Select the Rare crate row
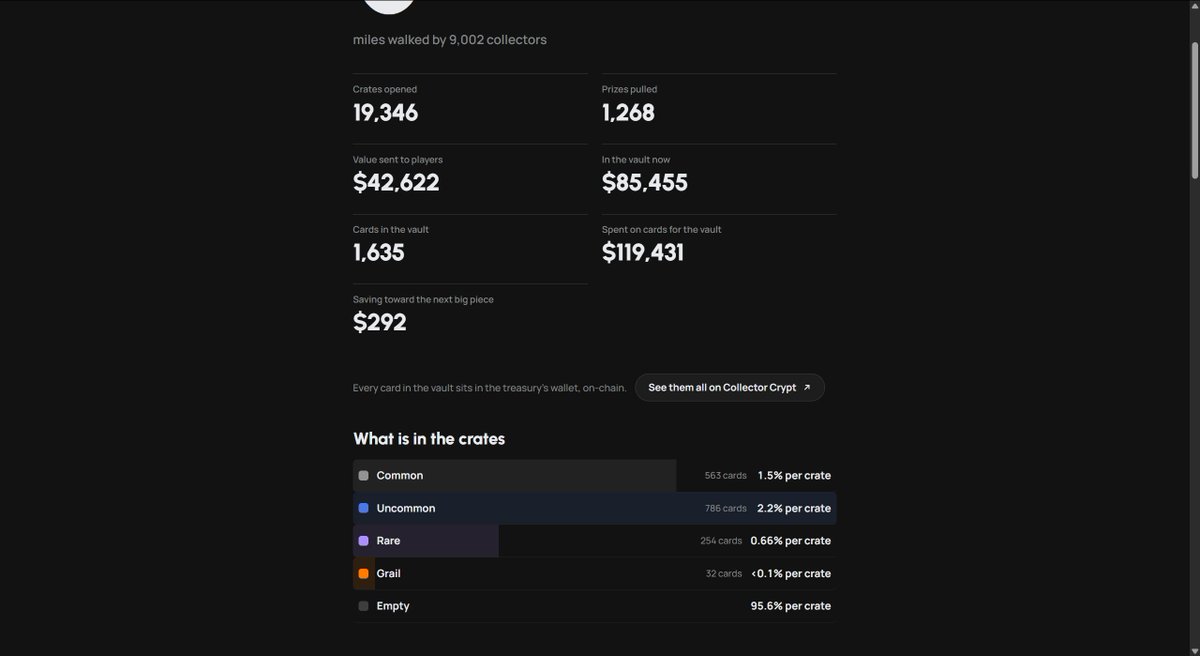Viewport: 1200px width, 656px height. point(595,541)
